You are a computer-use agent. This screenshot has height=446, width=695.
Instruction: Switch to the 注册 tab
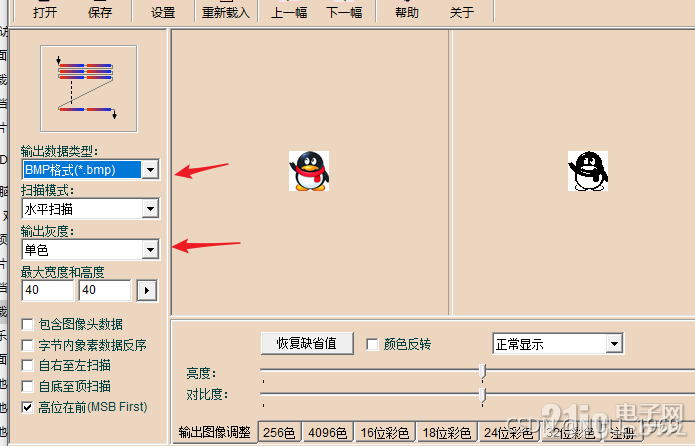(623, 433)
